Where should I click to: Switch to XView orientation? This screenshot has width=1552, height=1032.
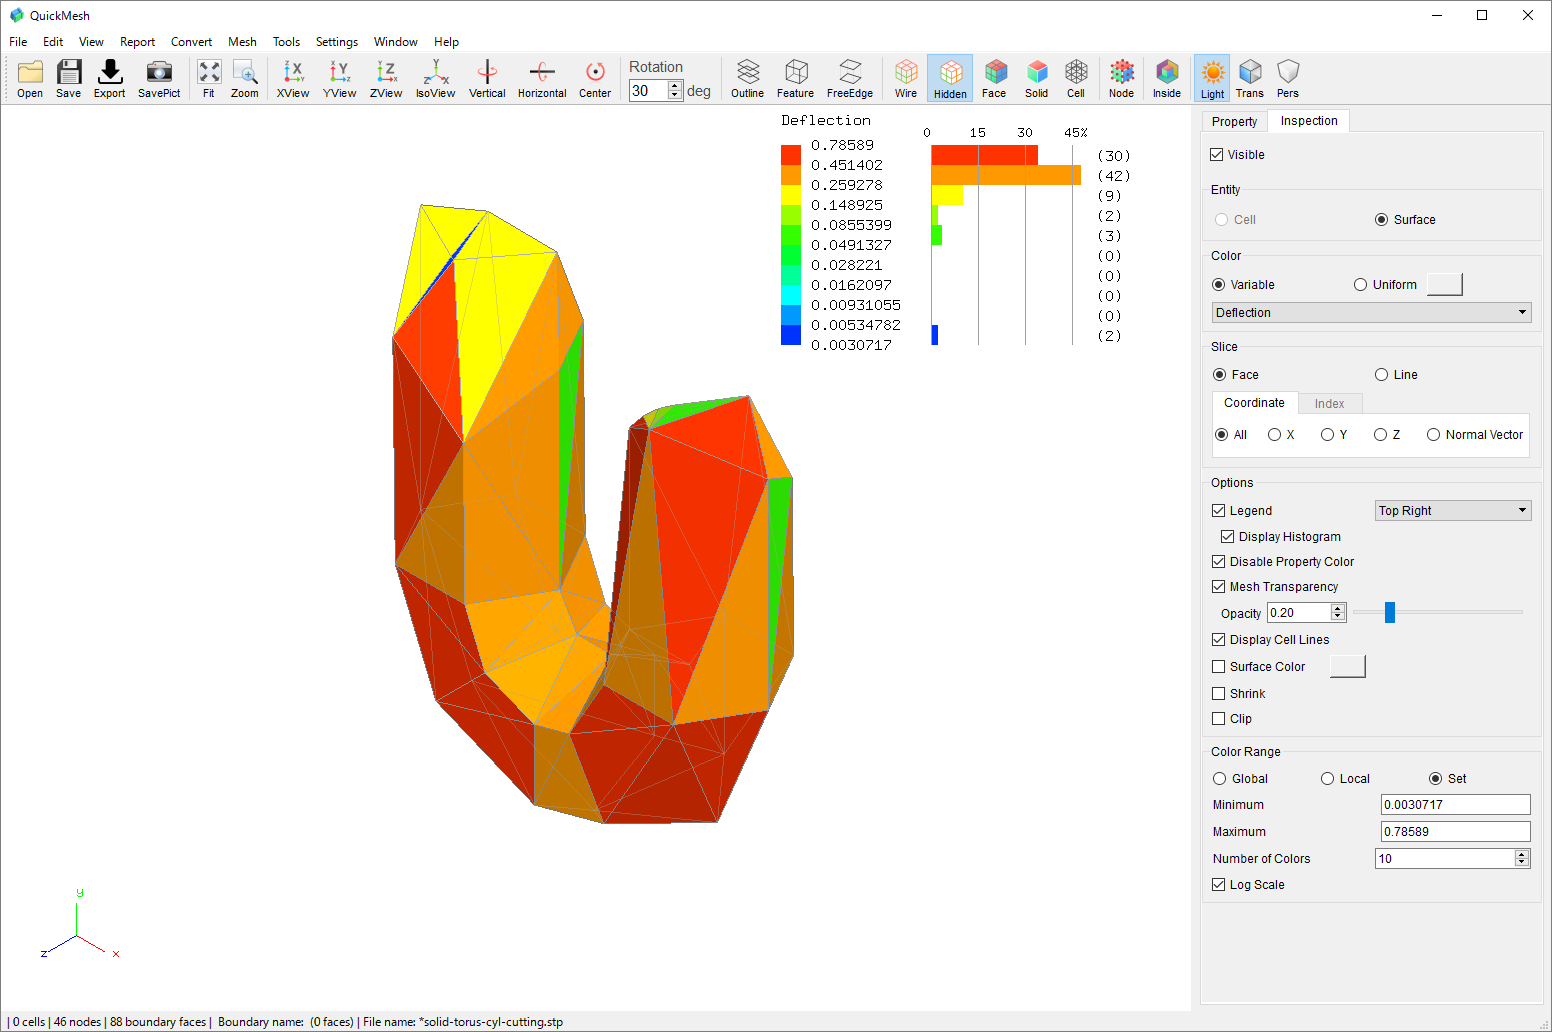point(293,78)
